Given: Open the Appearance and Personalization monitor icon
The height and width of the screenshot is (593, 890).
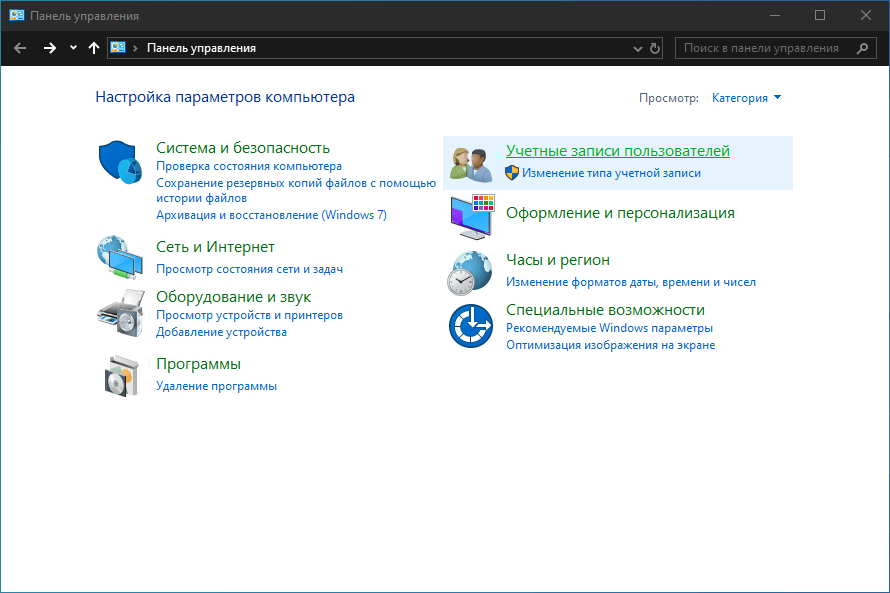Looking at the screenshot, I should point(472,216).
